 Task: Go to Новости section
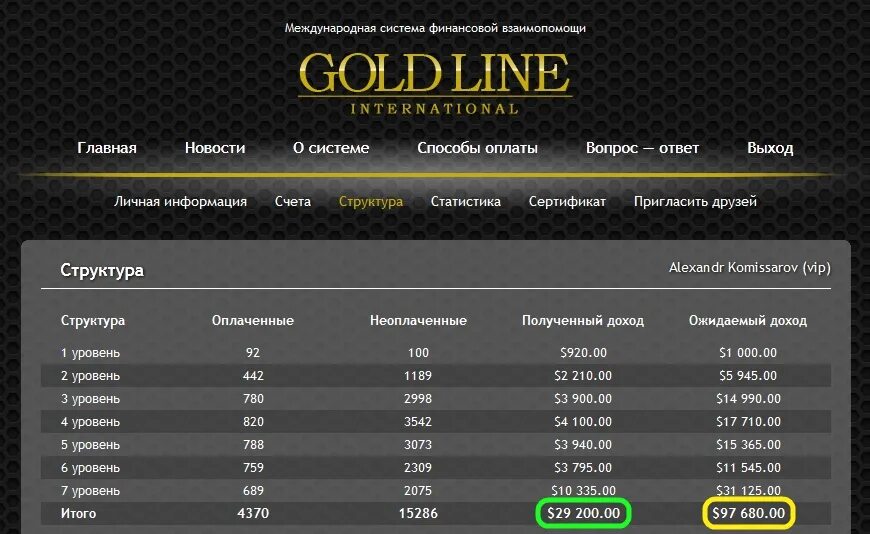point(215,148)
